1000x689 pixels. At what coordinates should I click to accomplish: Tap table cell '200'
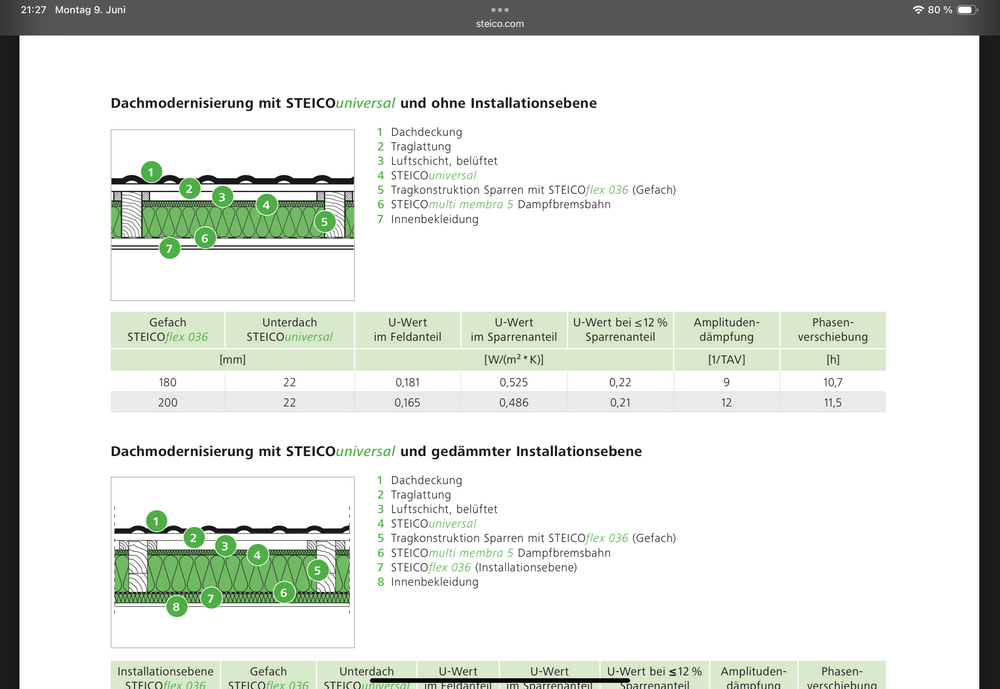(x=168, y=403)
